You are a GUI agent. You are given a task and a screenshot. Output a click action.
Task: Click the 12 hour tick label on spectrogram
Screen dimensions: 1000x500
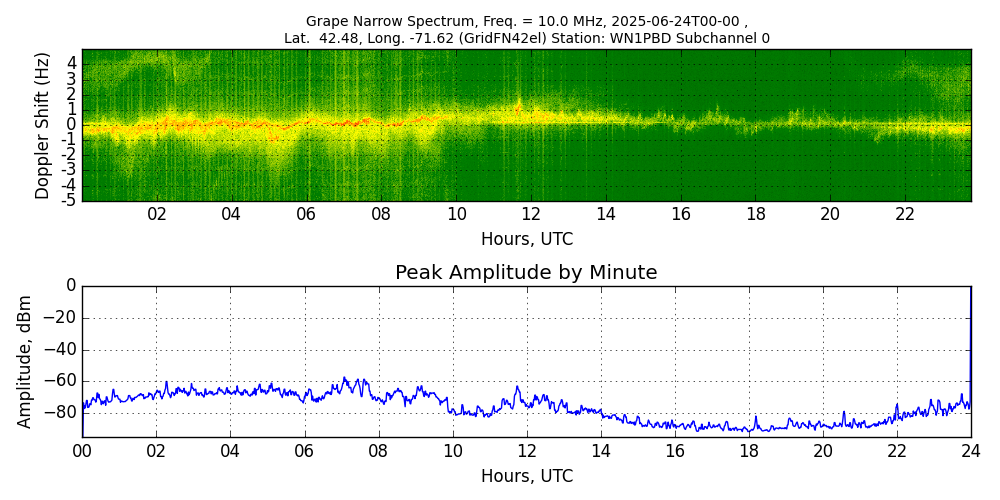531,214
